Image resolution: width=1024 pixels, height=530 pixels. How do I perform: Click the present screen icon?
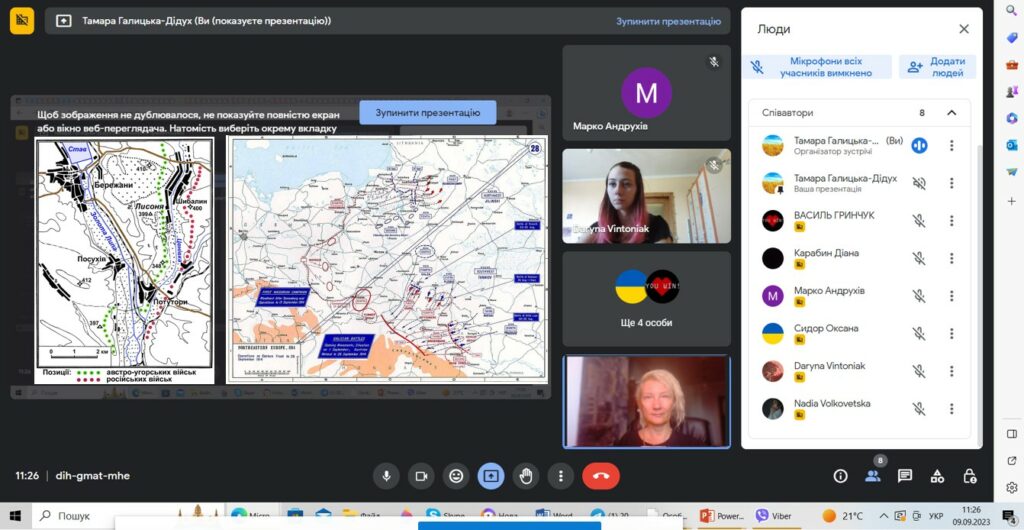(491, 476)
